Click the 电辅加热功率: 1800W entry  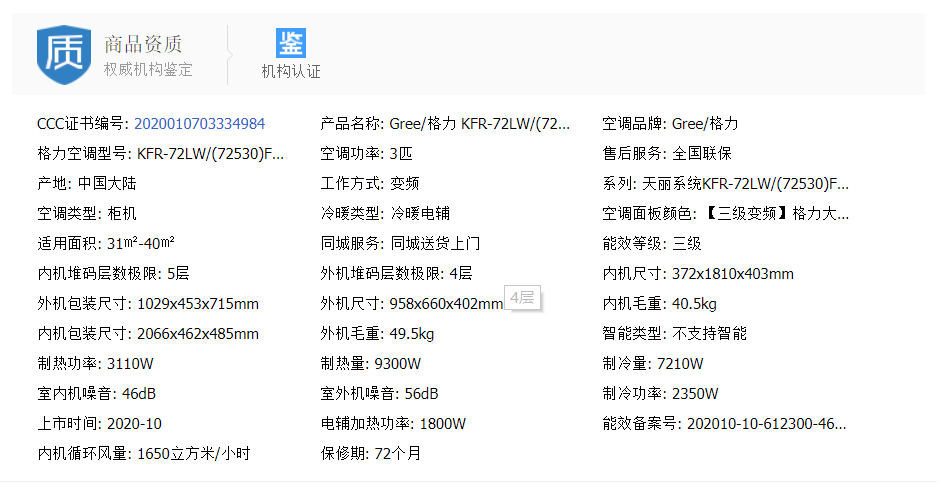tap(393, 423)
